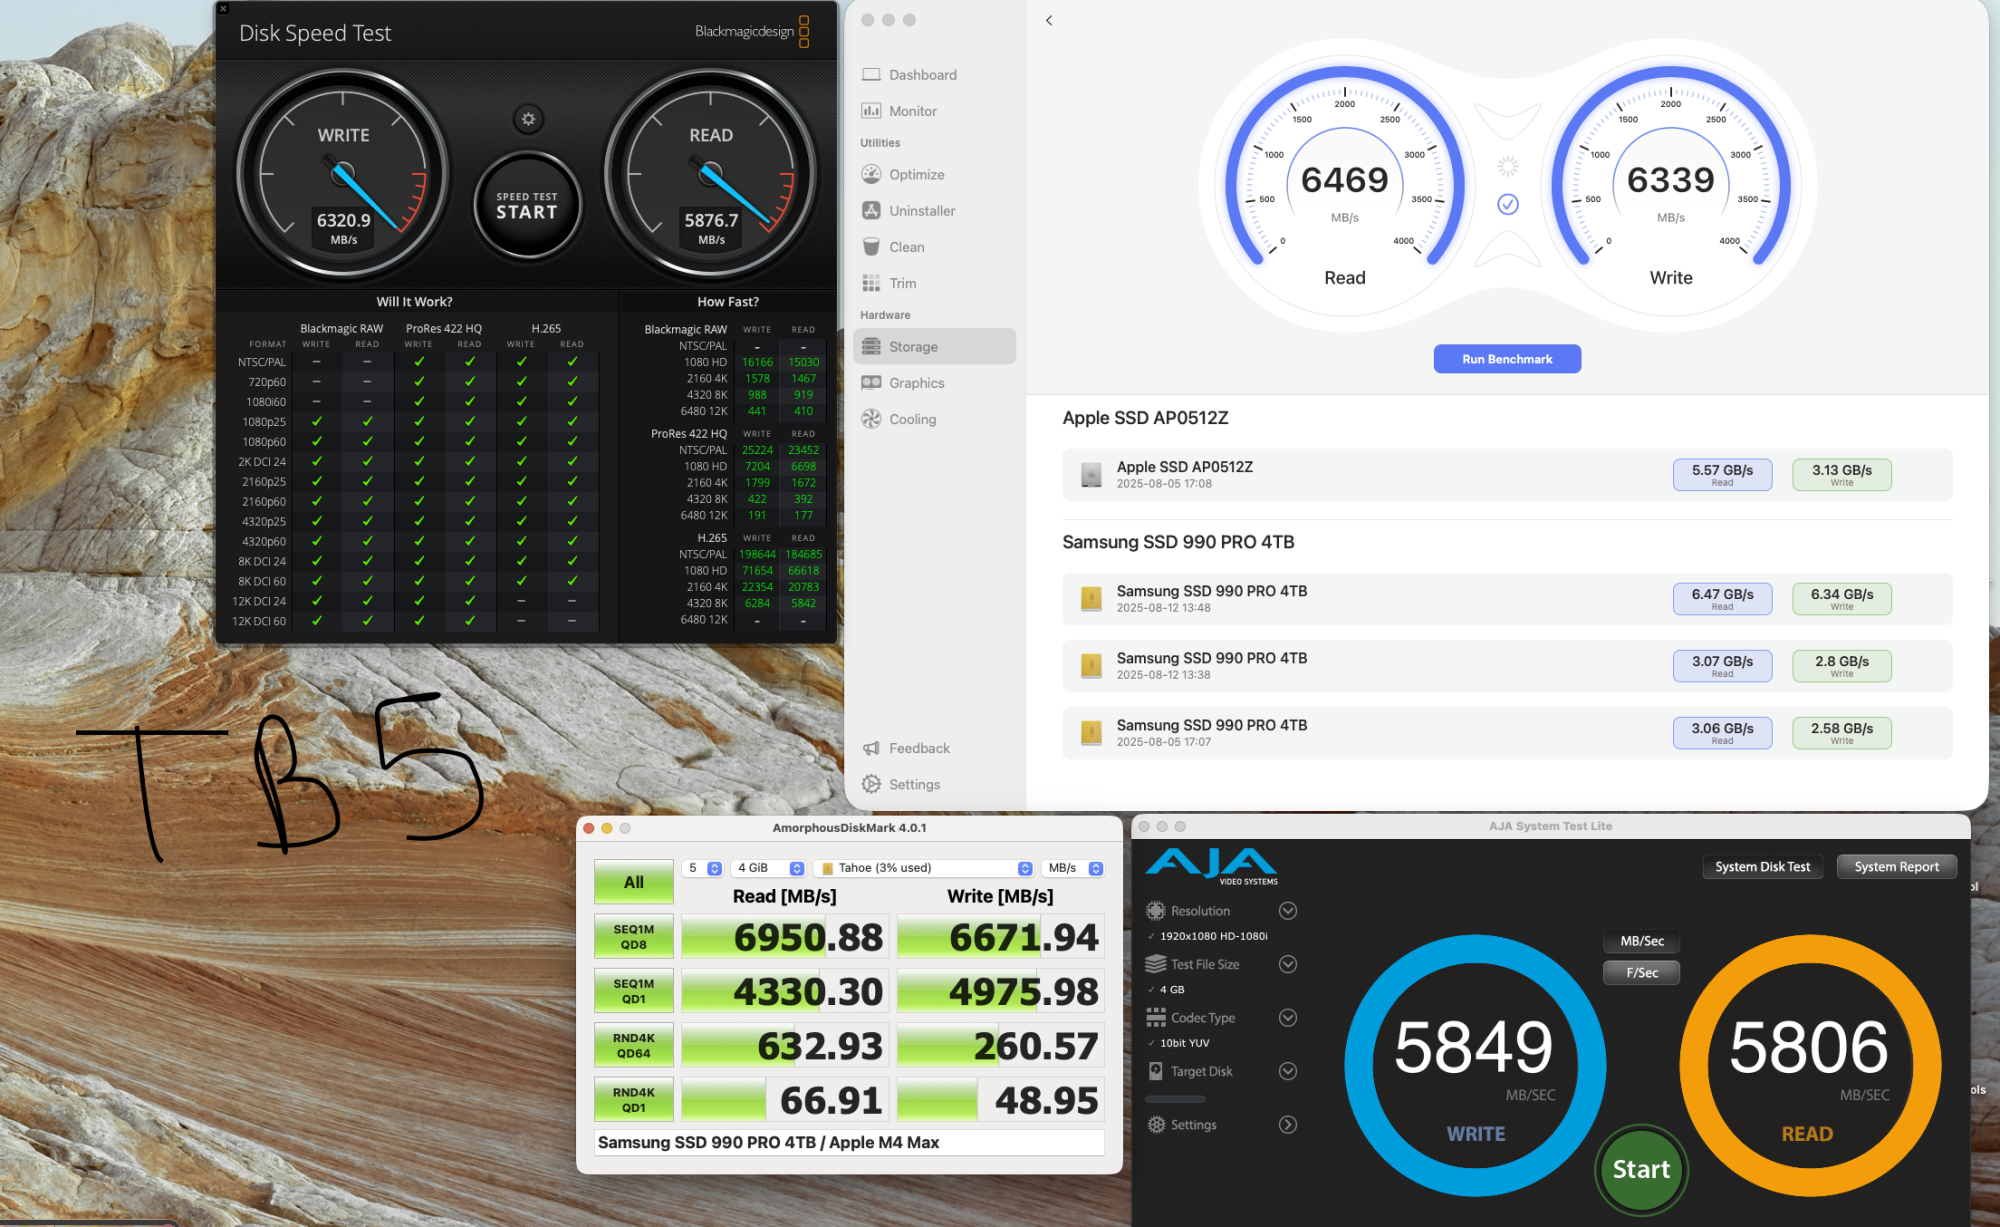2000x1227 pixels.
Task: Open the Tahoe target drive dropdown
Action: click(x=1025, y=867)
